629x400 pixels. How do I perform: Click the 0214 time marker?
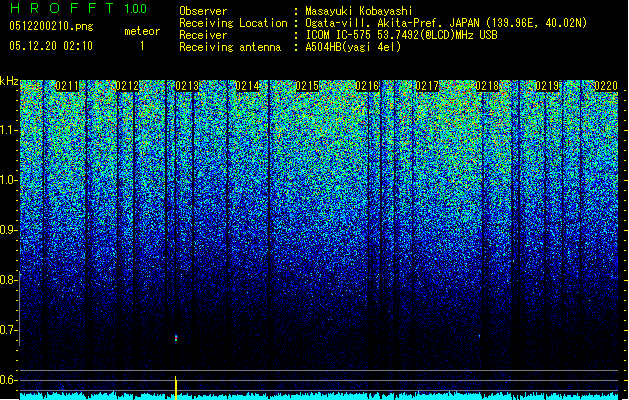click(x=247, y=86)
